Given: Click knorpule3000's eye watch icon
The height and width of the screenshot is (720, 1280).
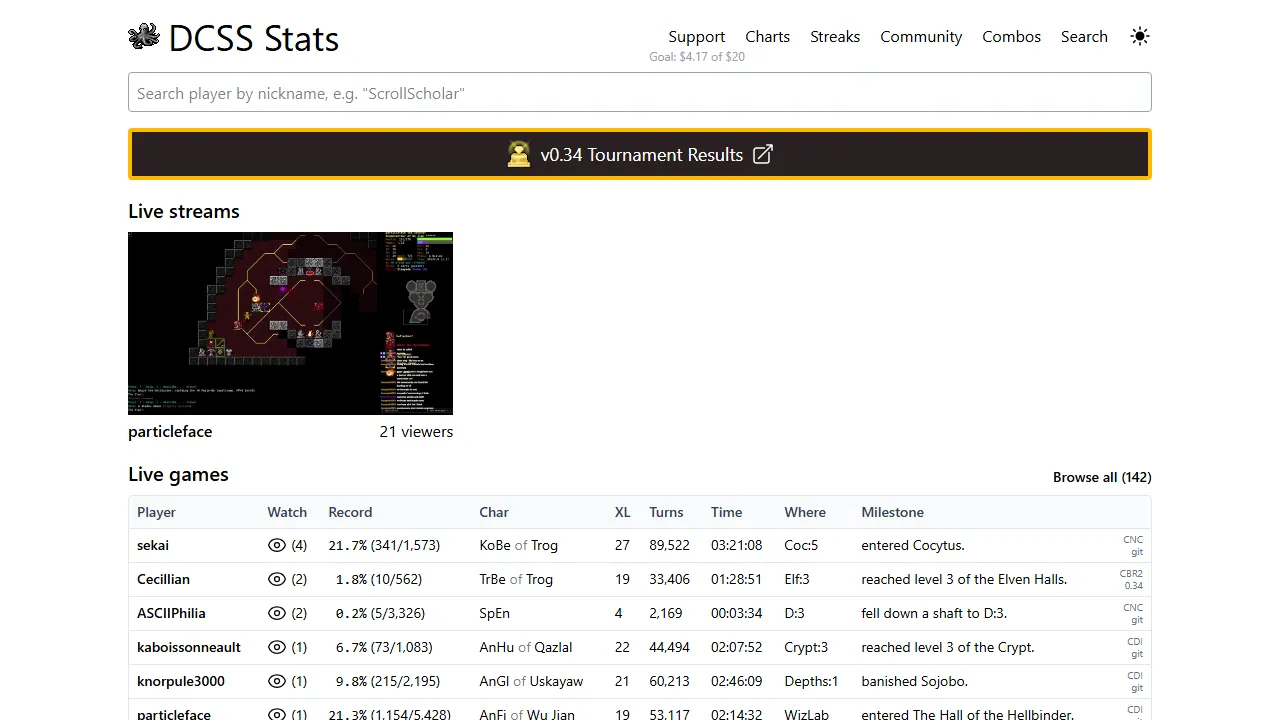Looking at the screenshot, I should pos(275,681).
